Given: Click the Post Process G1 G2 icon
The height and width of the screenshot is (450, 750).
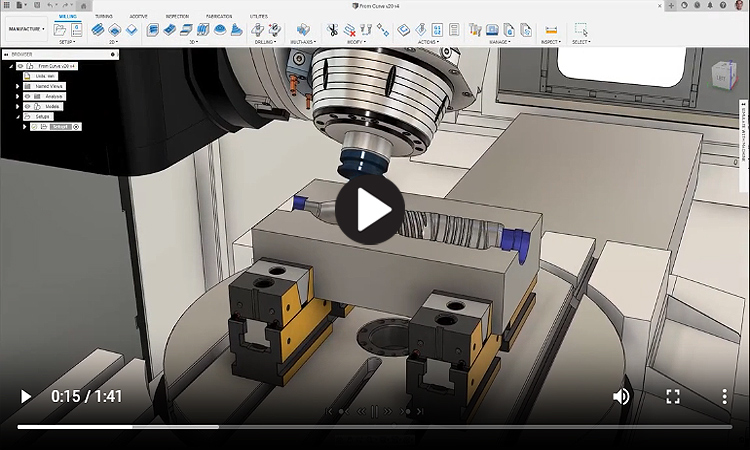Looking at the screenshot, I should click(x=437, y=30).
